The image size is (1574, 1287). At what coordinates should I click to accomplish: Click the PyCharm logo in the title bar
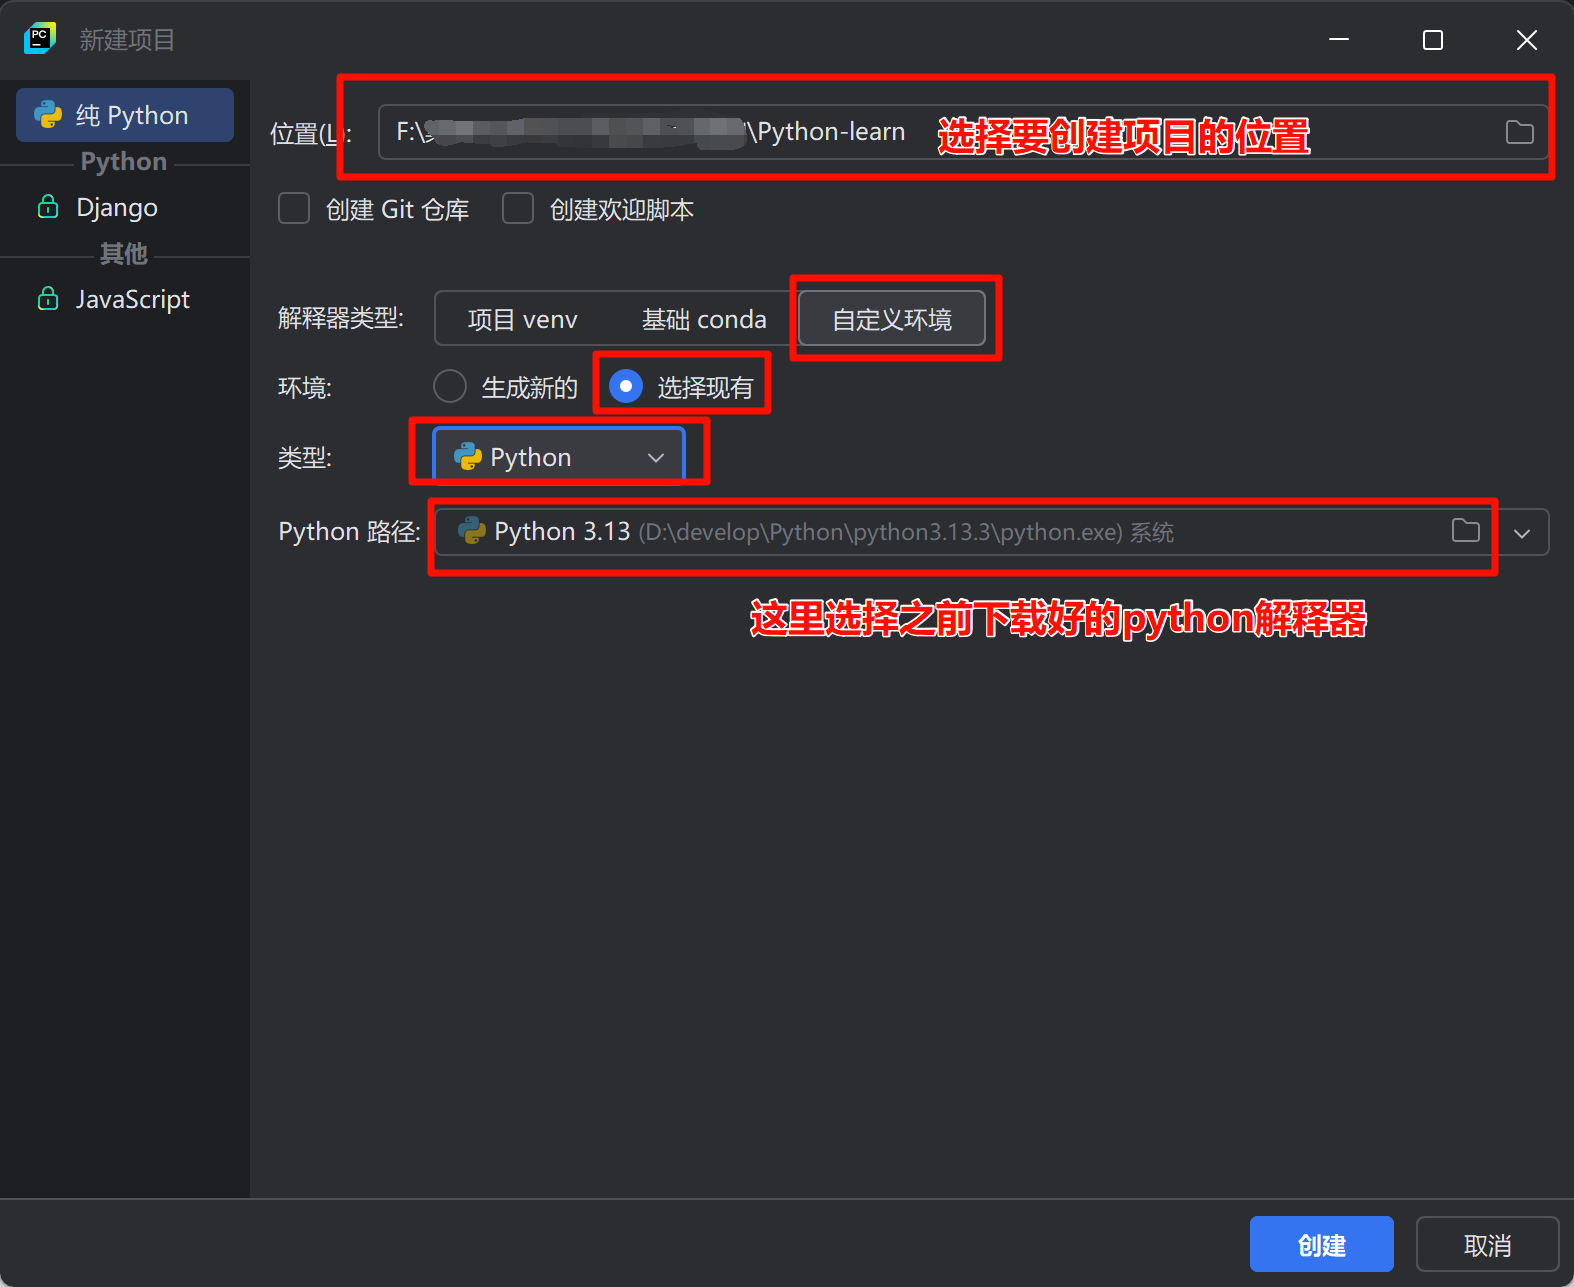pos(40,39)
